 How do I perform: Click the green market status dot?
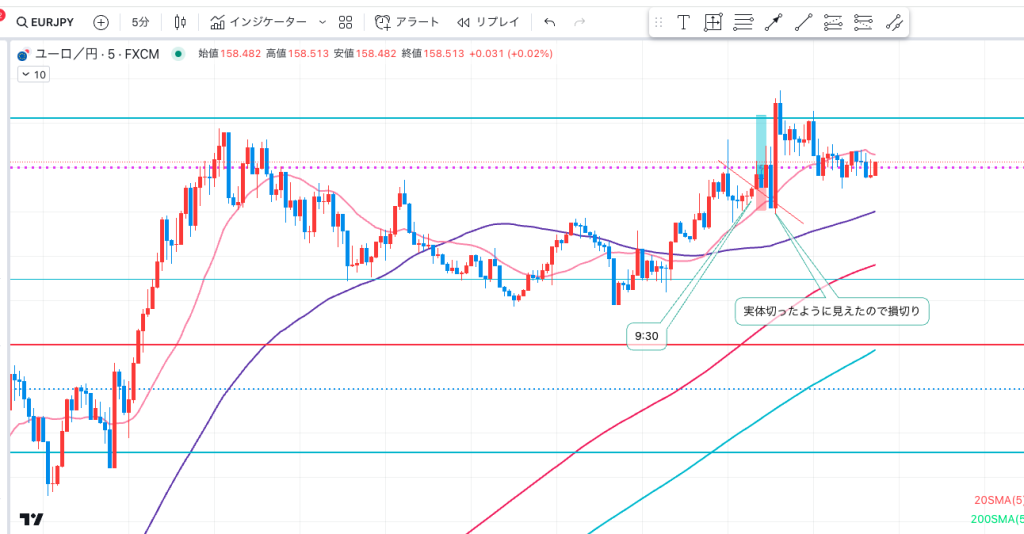(178, 54)
